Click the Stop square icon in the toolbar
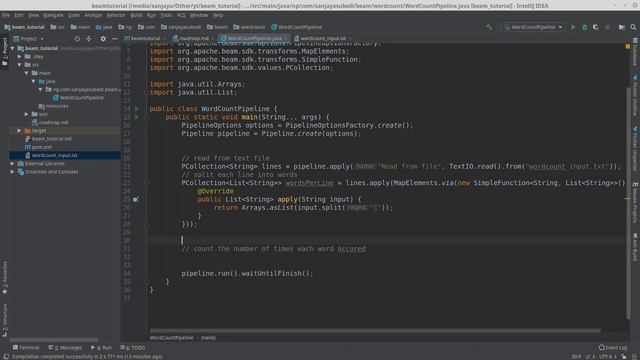Screen dimensions: 640x360 click(607, 27)
